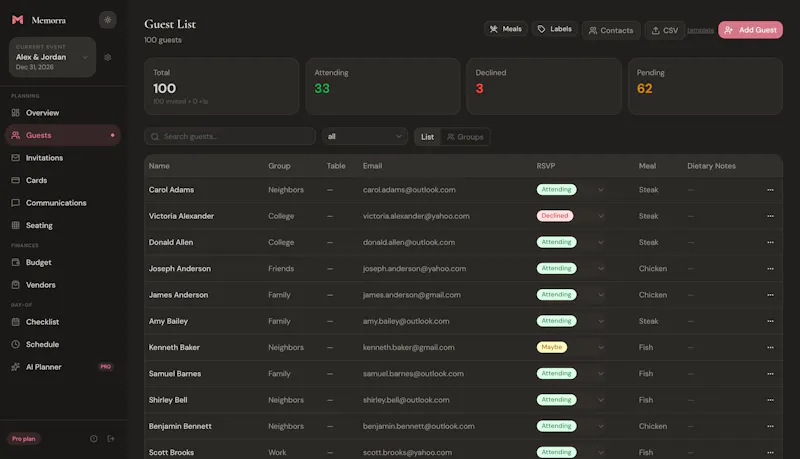Expand RSVP dropdown for Carol Adams
The height and width of the screenshot is (459, 800).
[x=601, y=190]
